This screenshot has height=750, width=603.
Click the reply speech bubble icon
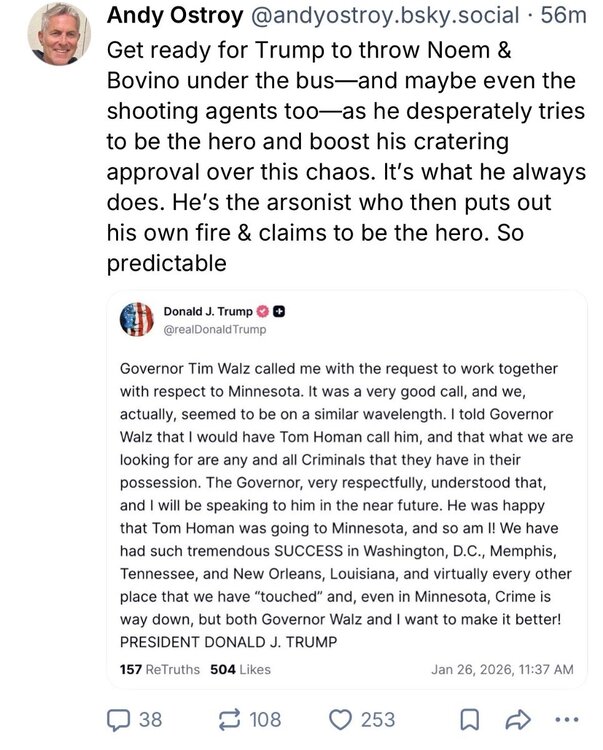tap(120, 719)
